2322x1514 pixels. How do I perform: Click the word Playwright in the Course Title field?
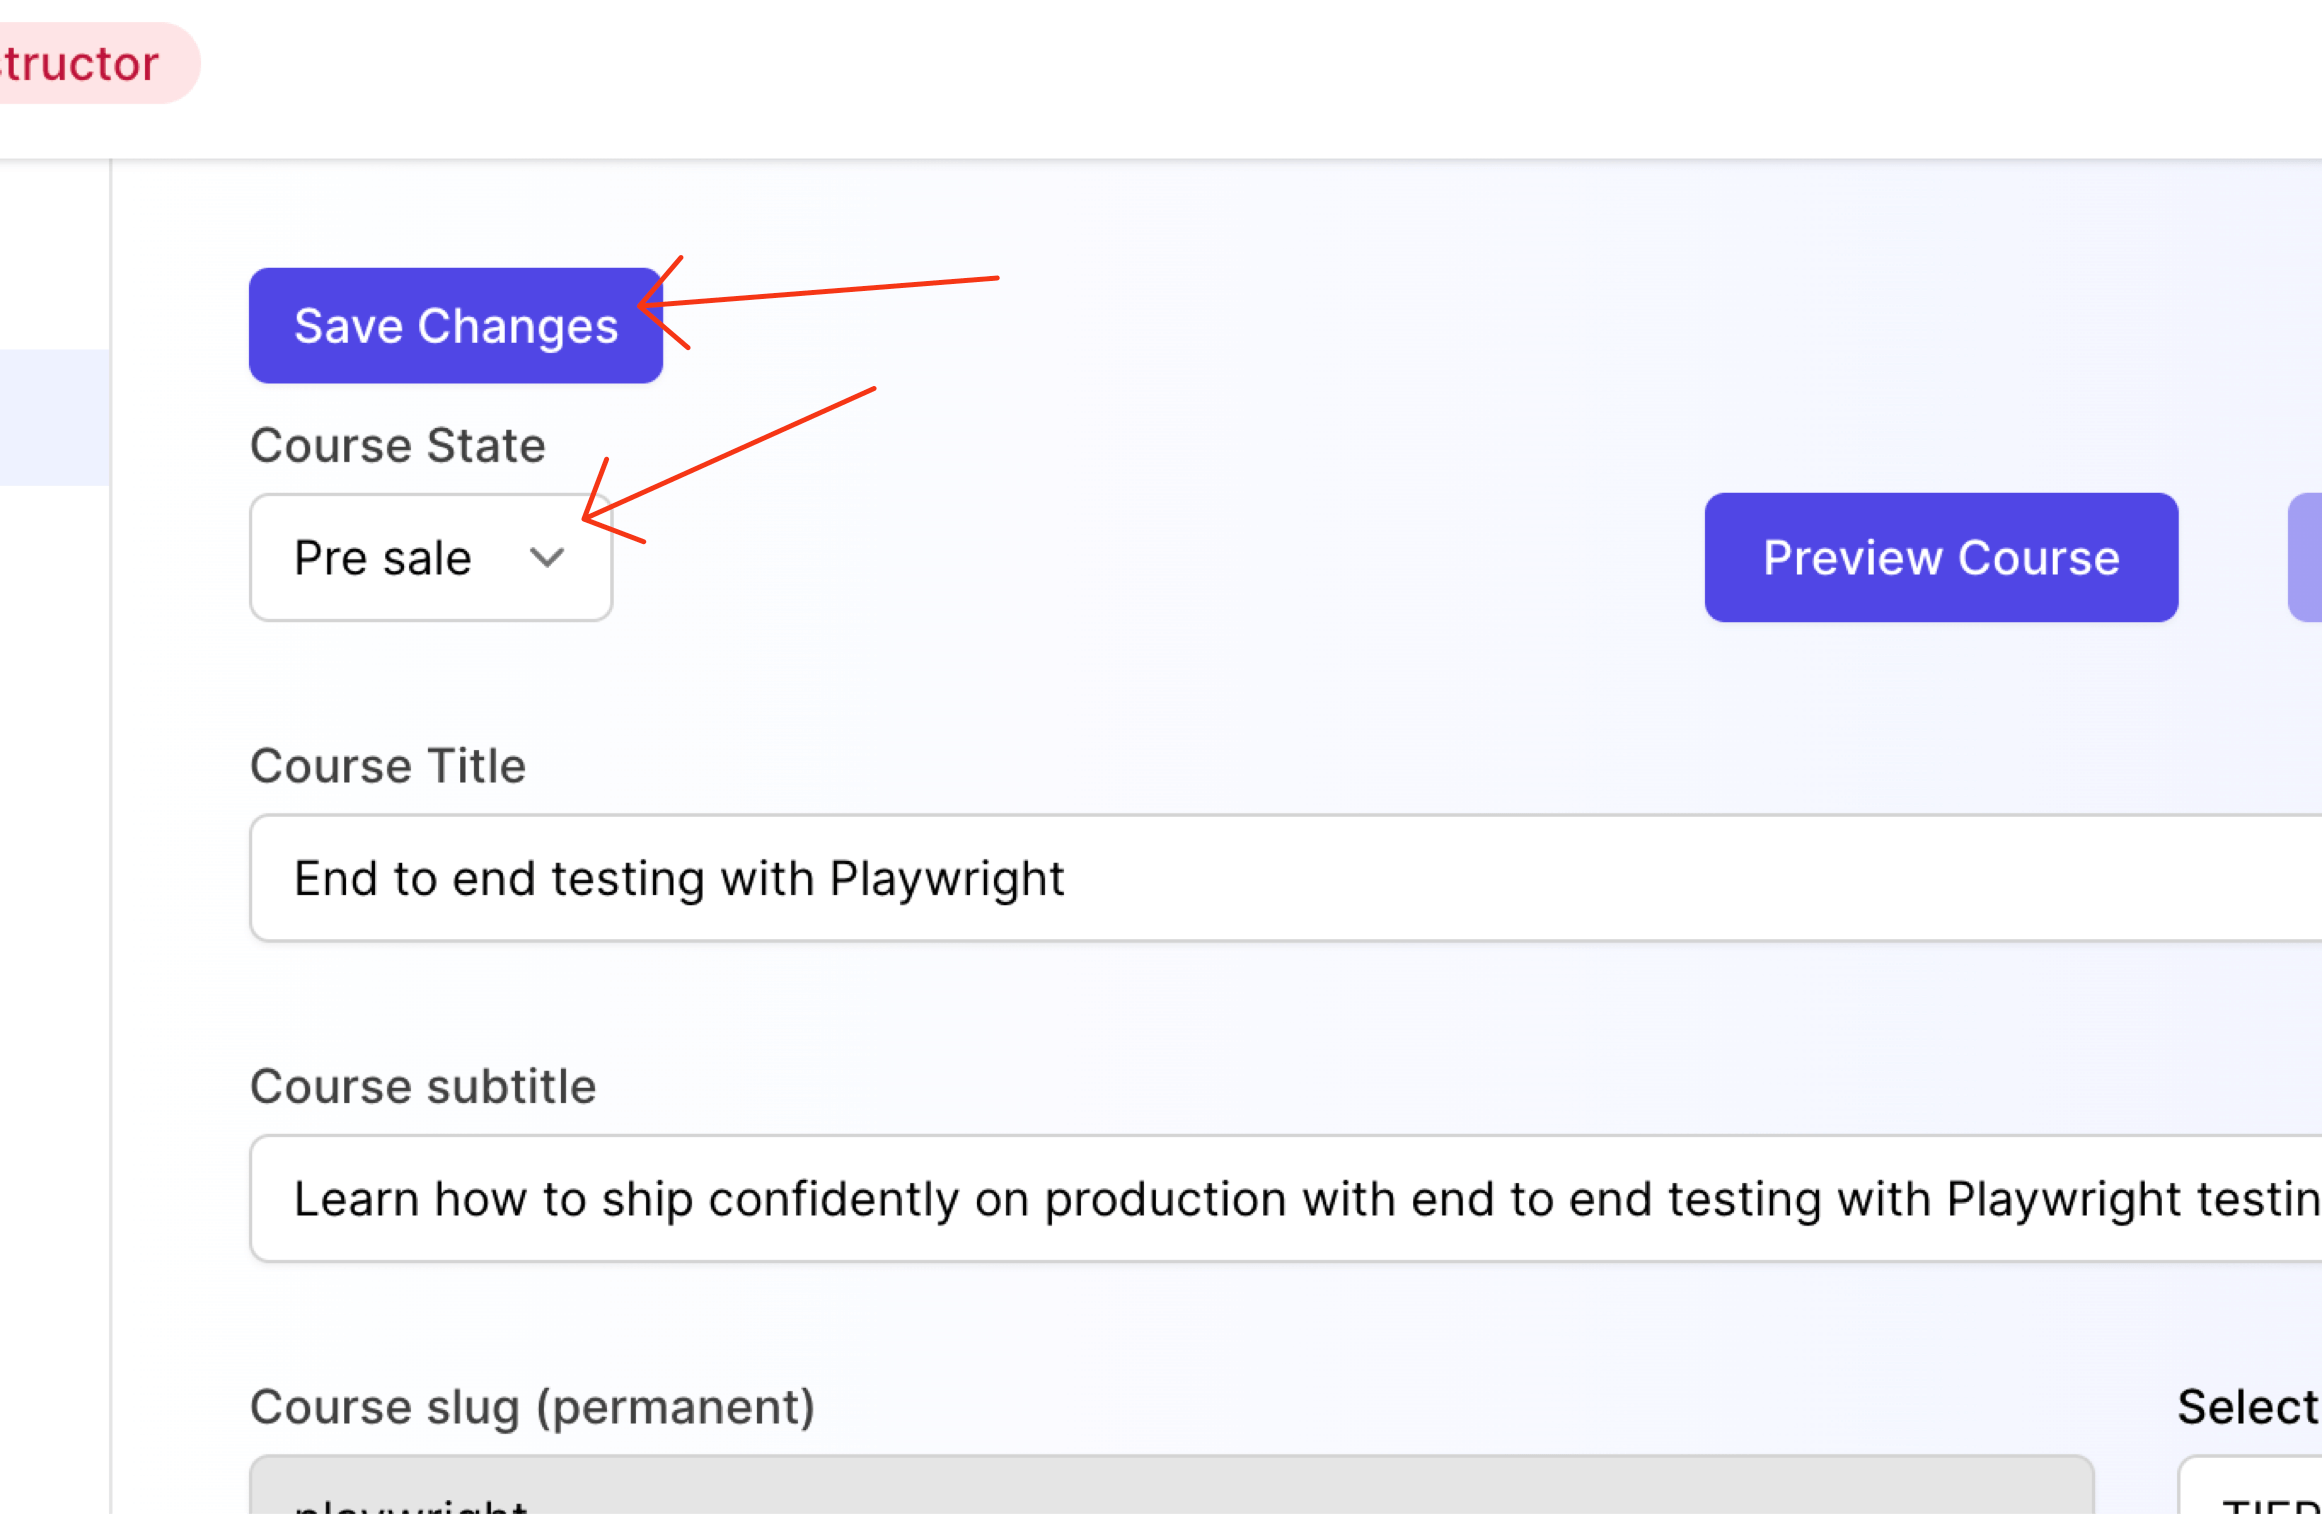click(946, 879)
